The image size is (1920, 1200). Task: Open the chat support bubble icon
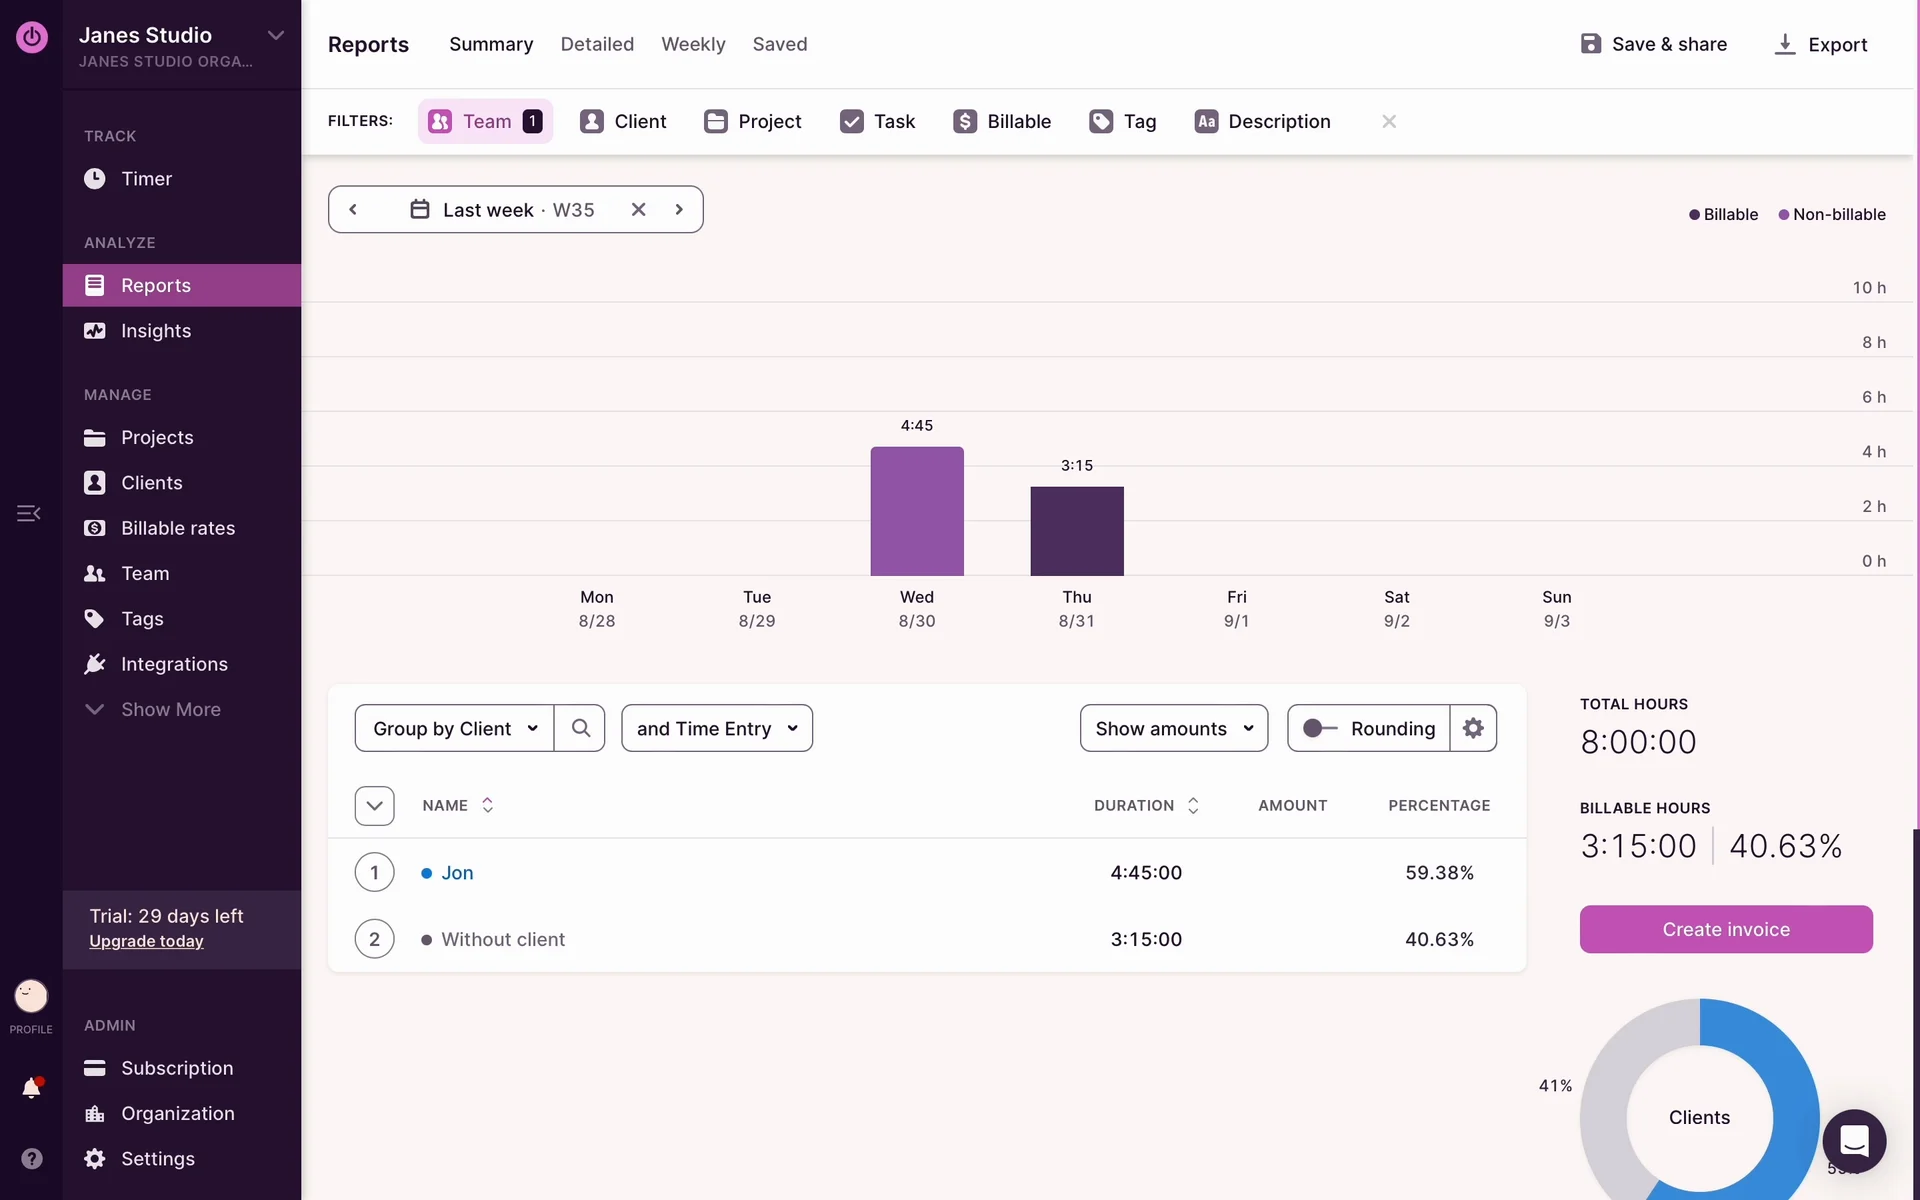tap(1853, 1141)
